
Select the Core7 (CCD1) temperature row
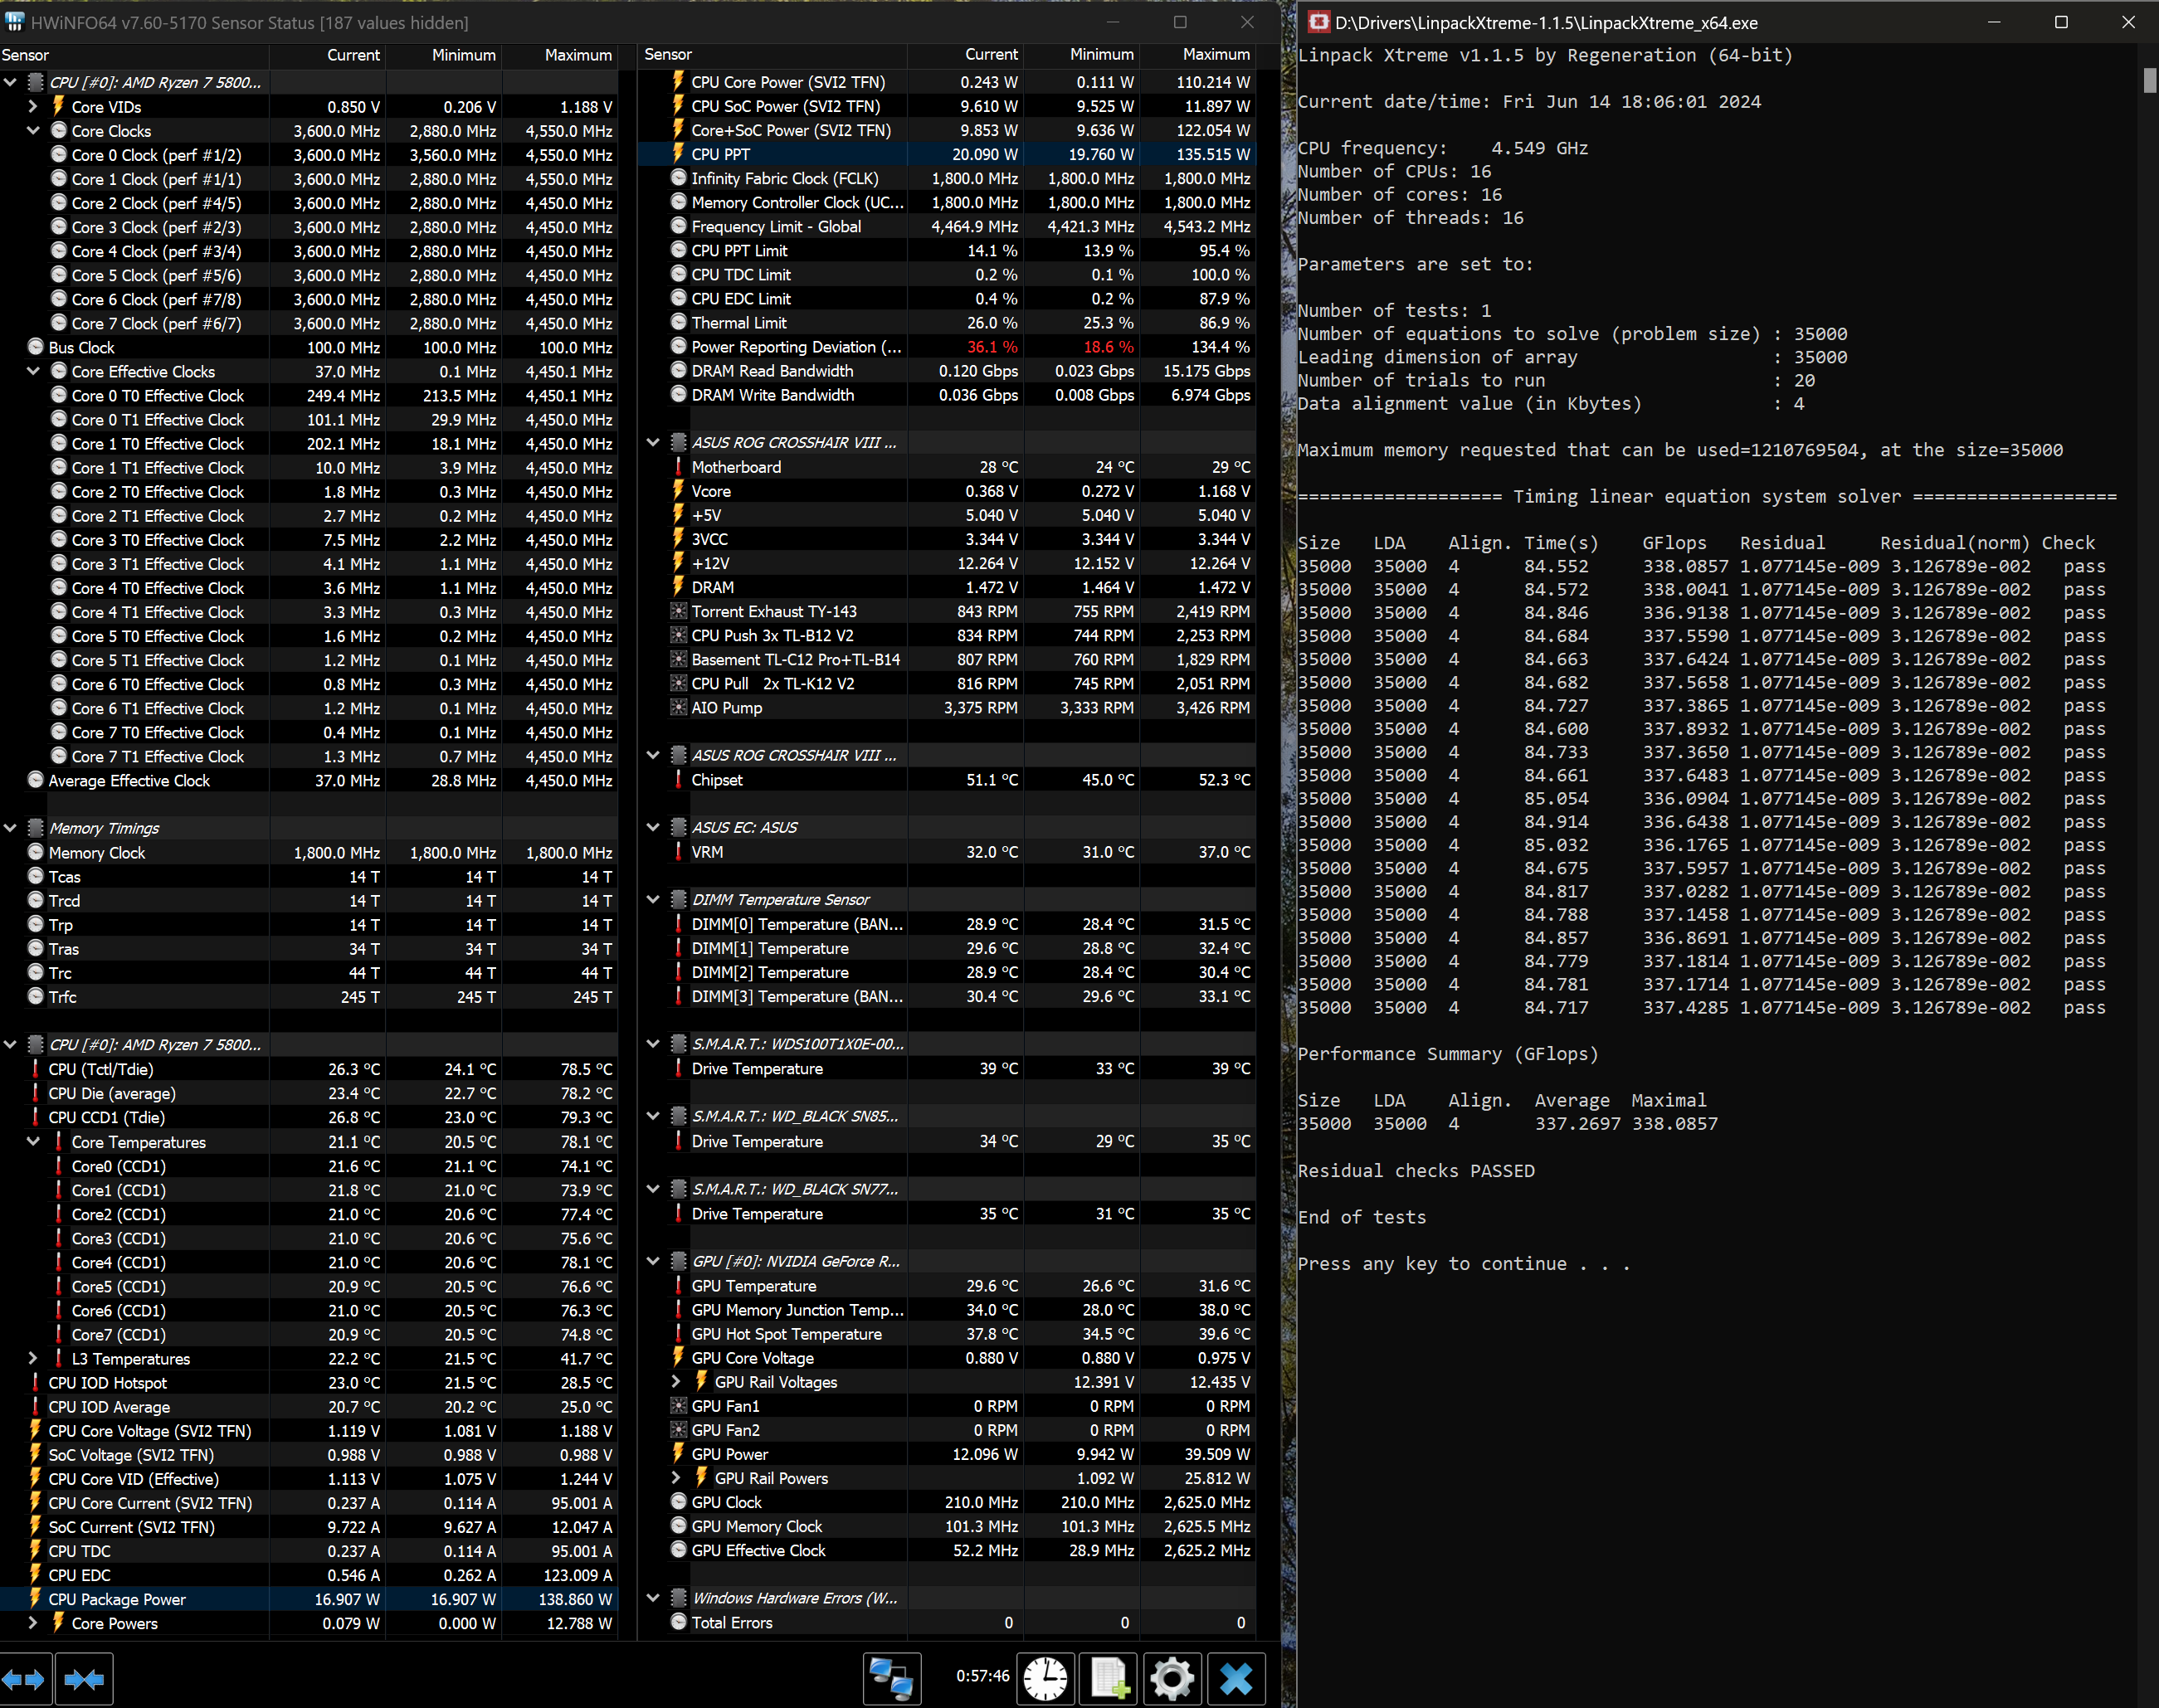(x=309, y=1335)
